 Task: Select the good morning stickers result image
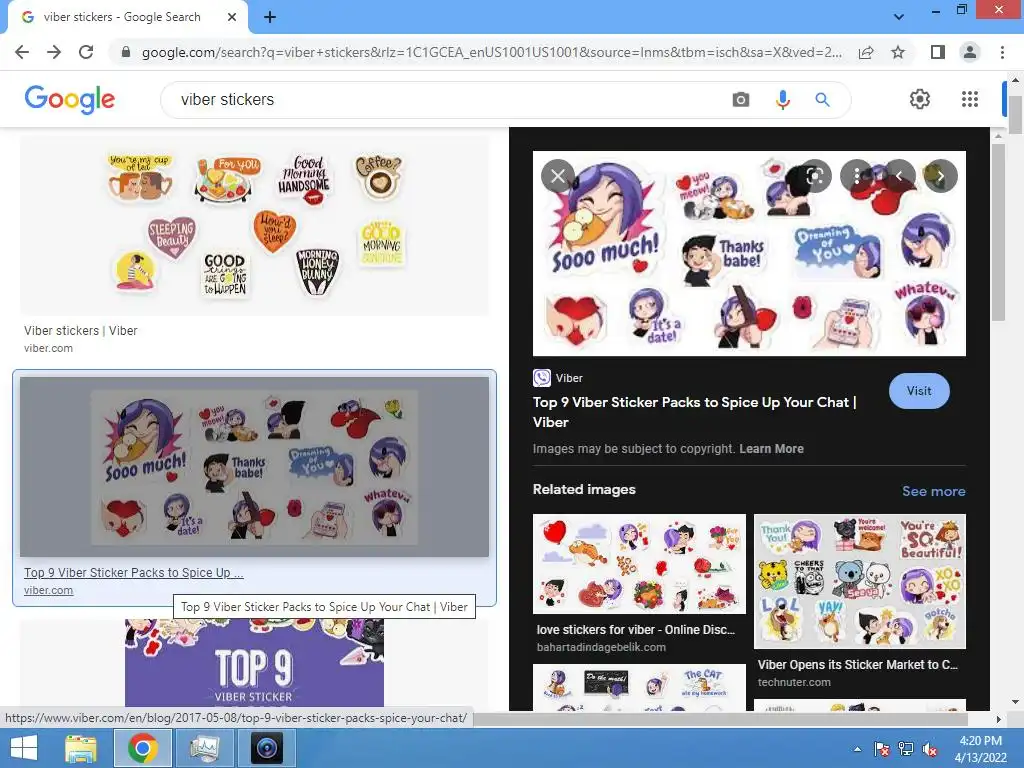point(254,226)
